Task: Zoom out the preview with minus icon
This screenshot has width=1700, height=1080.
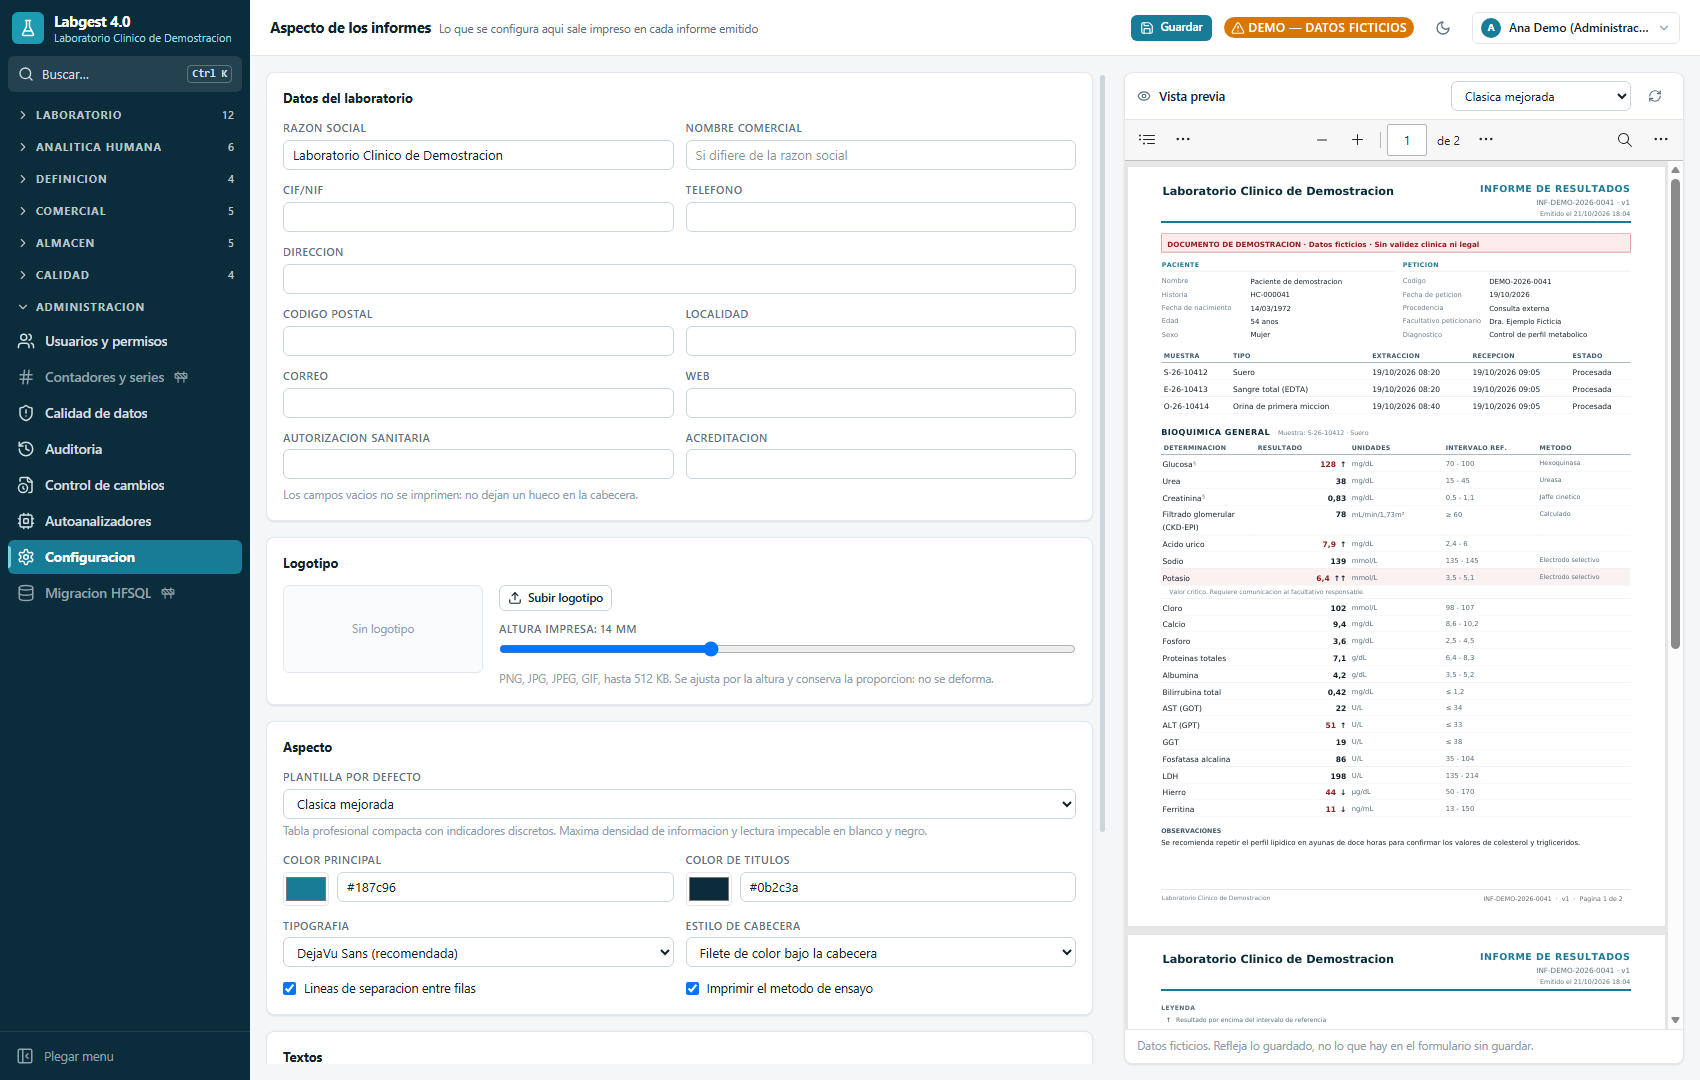Action: (x=1322, y=140)
